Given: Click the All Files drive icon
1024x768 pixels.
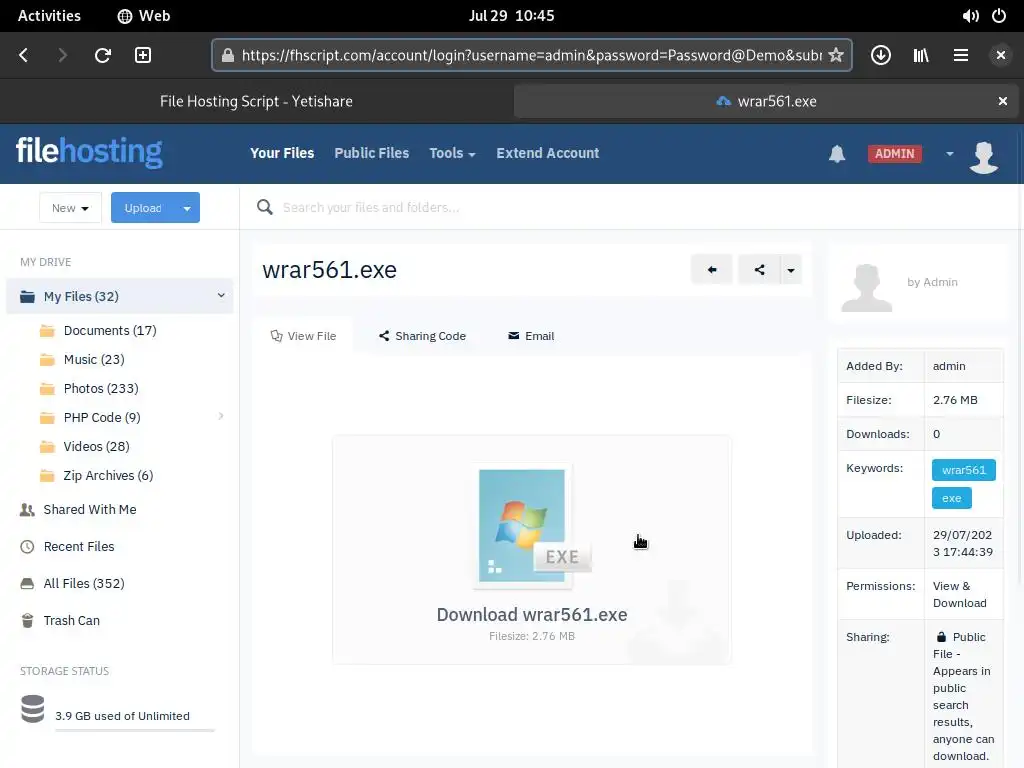Looking at the screenshot, I should click(27, 583).
